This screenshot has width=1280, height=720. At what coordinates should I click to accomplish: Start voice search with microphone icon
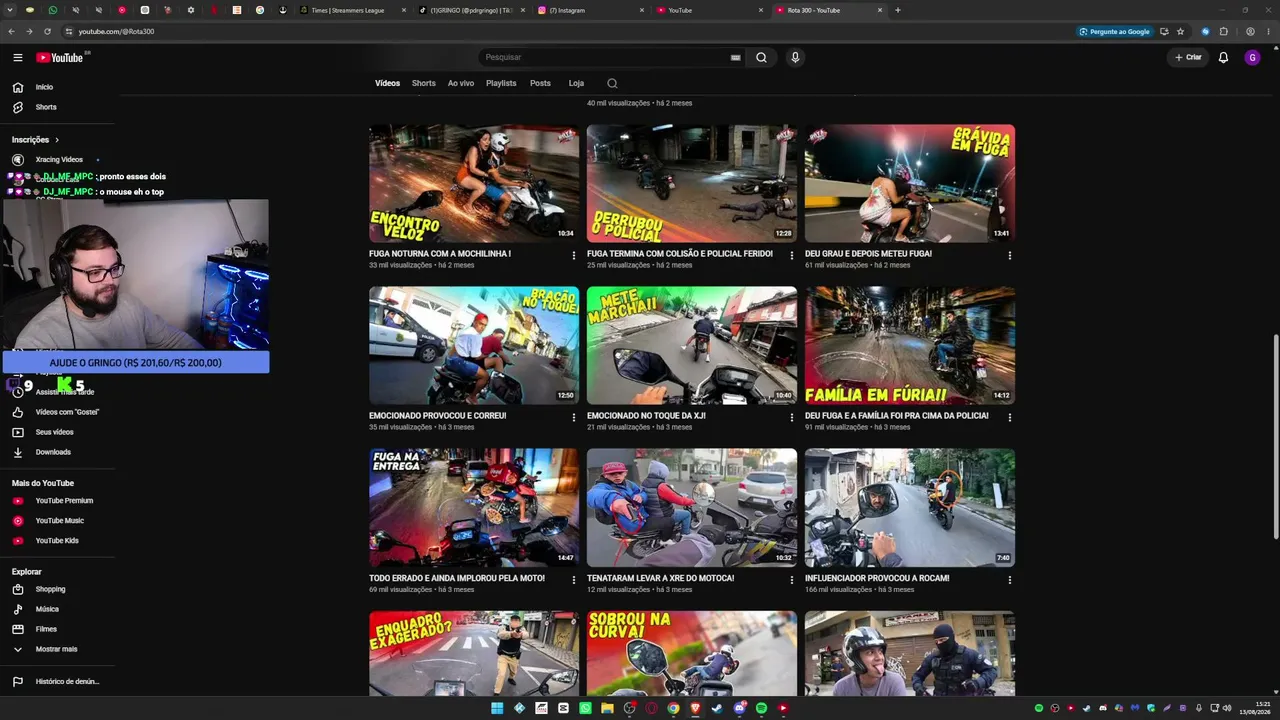(x=795, y=57)
